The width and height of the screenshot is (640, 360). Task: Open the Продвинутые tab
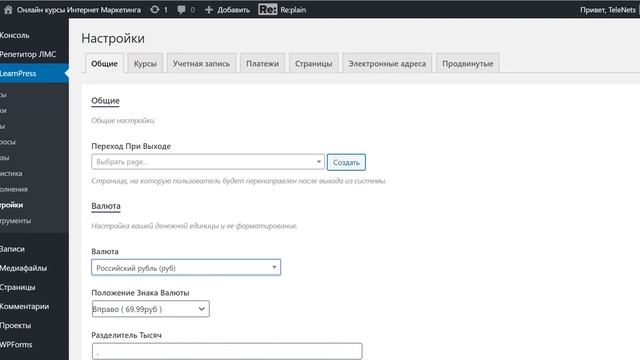468,64
